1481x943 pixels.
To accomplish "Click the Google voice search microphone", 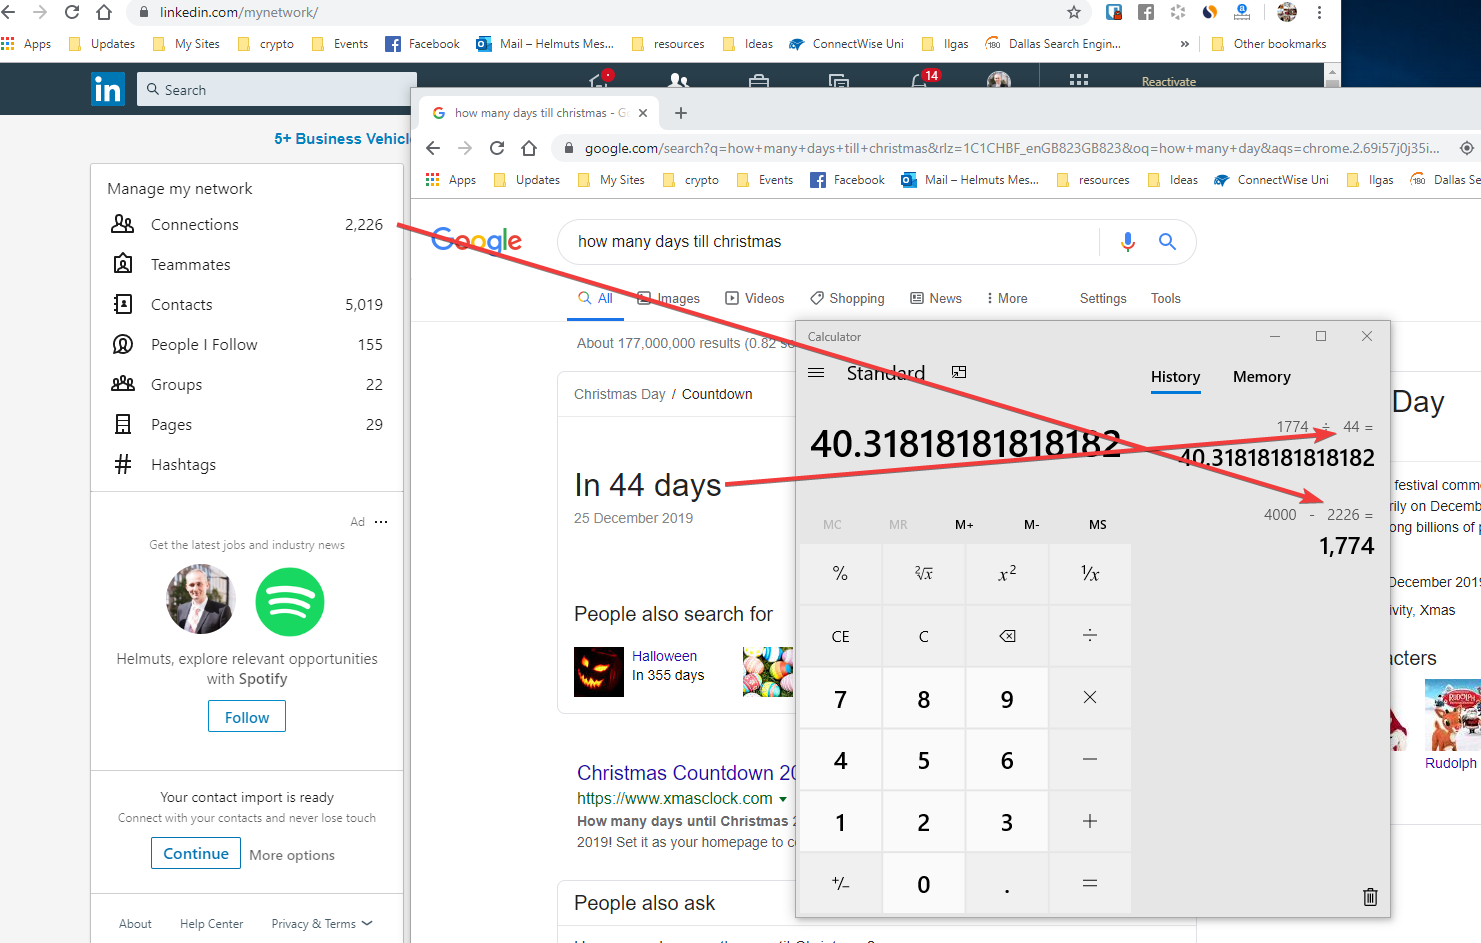I will 1128,242.
